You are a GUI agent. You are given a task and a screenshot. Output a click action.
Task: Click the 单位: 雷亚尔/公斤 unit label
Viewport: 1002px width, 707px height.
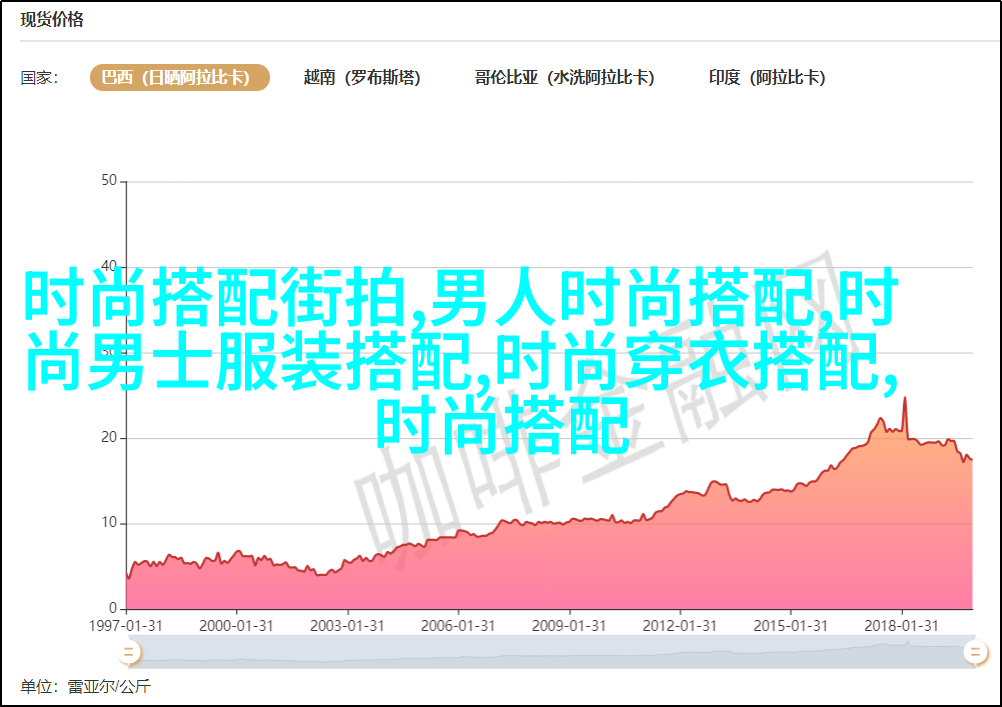tap(85, 687)
